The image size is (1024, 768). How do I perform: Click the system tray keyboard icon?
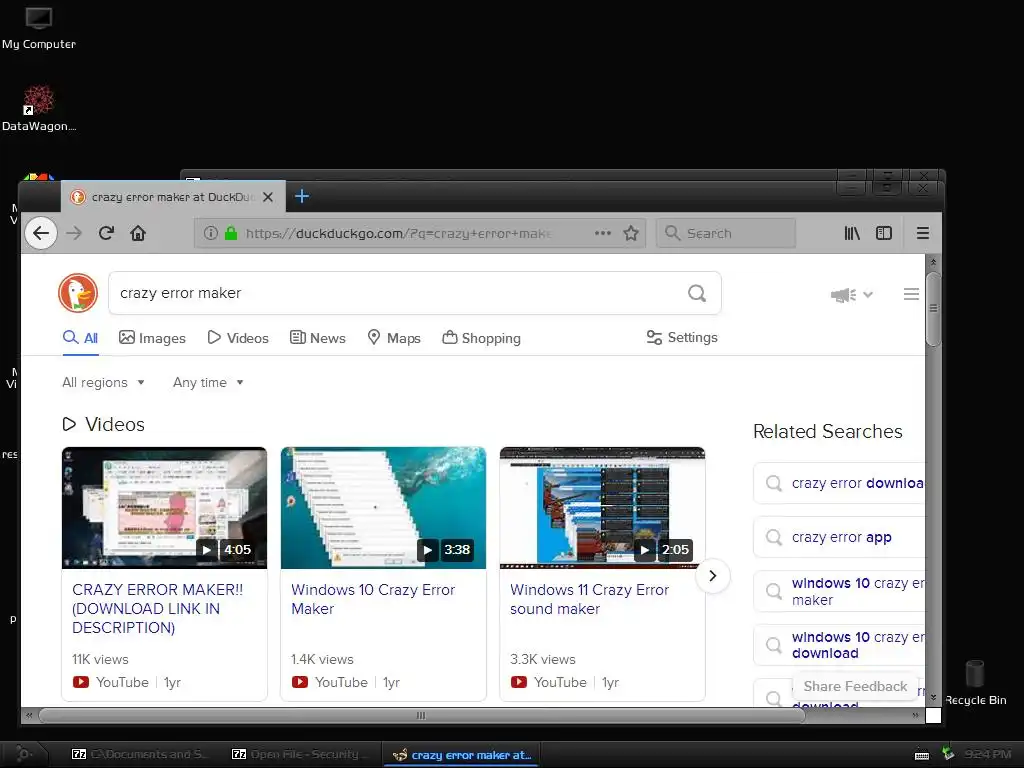point(922,755)
